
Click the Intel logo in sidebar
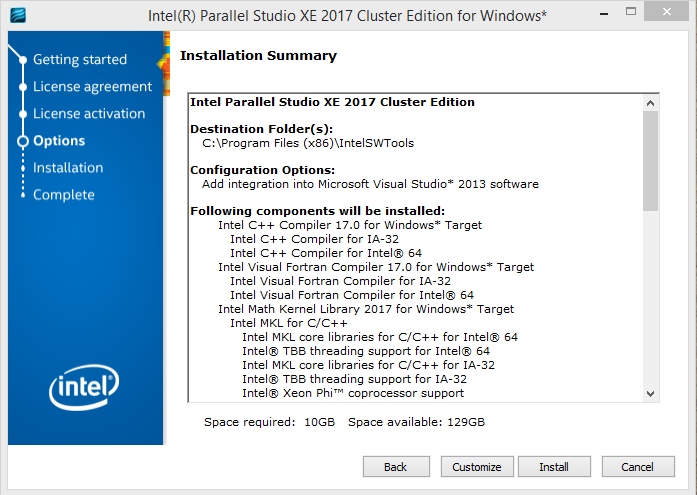[85, 384]
